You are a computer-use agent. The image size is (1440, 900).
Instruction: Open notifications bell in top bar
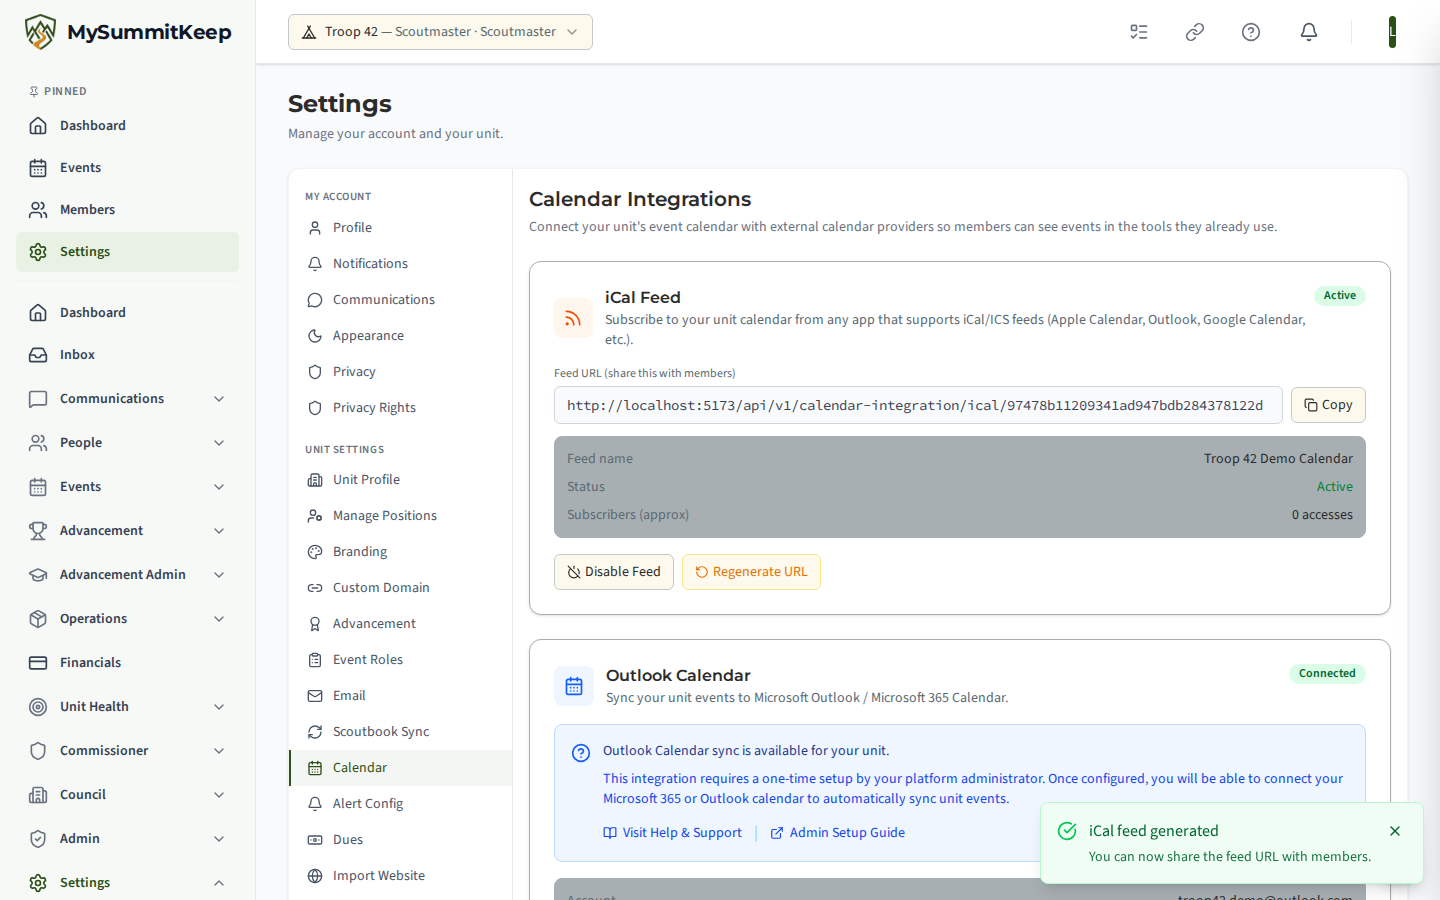[x=1308, y=32]
